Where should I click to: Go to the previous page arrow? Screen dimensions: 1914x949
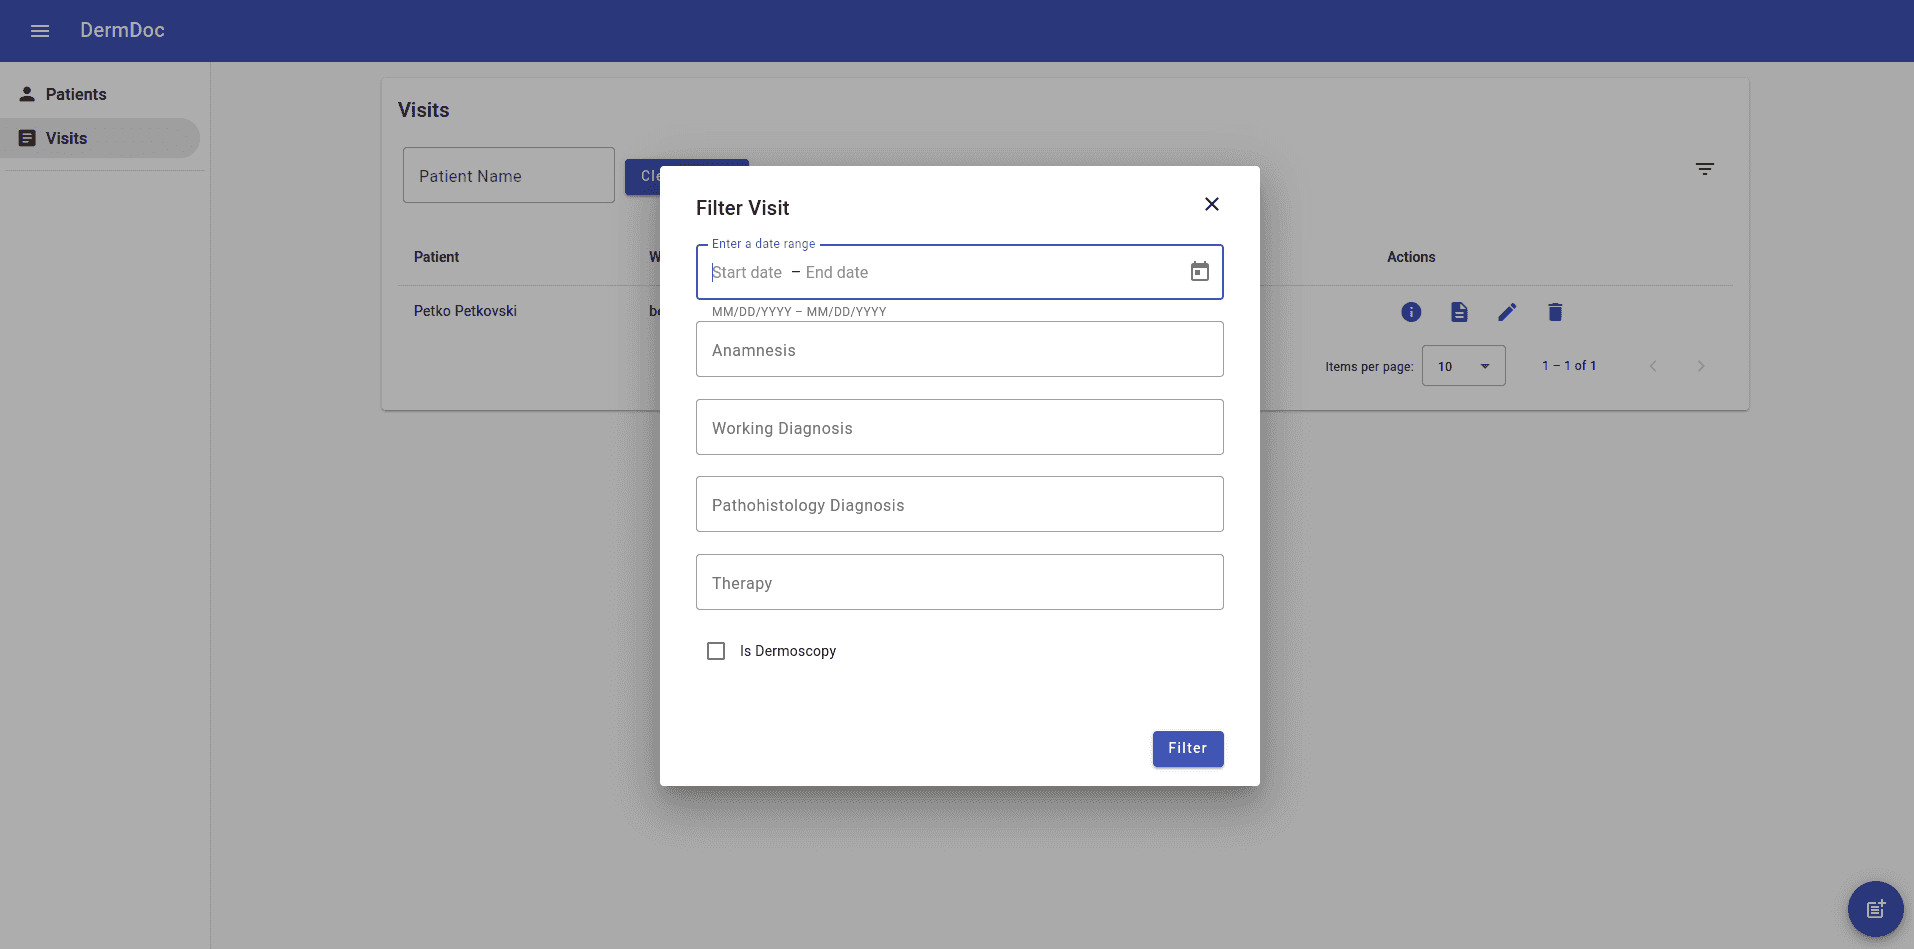(1653, 366)
